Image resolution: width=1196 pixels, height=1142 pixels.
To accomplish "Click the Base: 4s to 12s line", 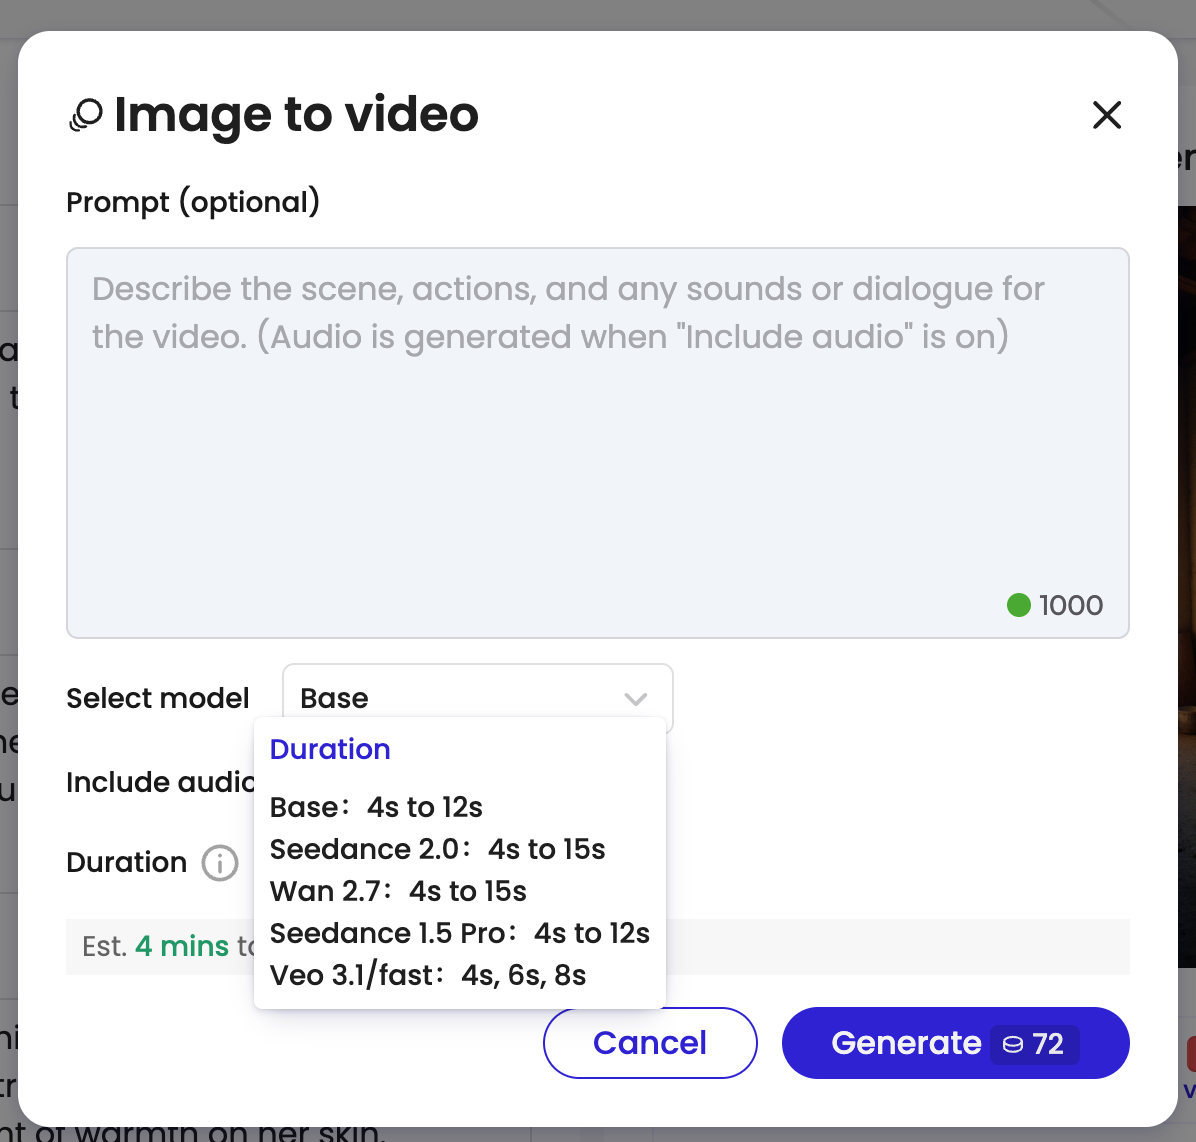I will point(376,807).
